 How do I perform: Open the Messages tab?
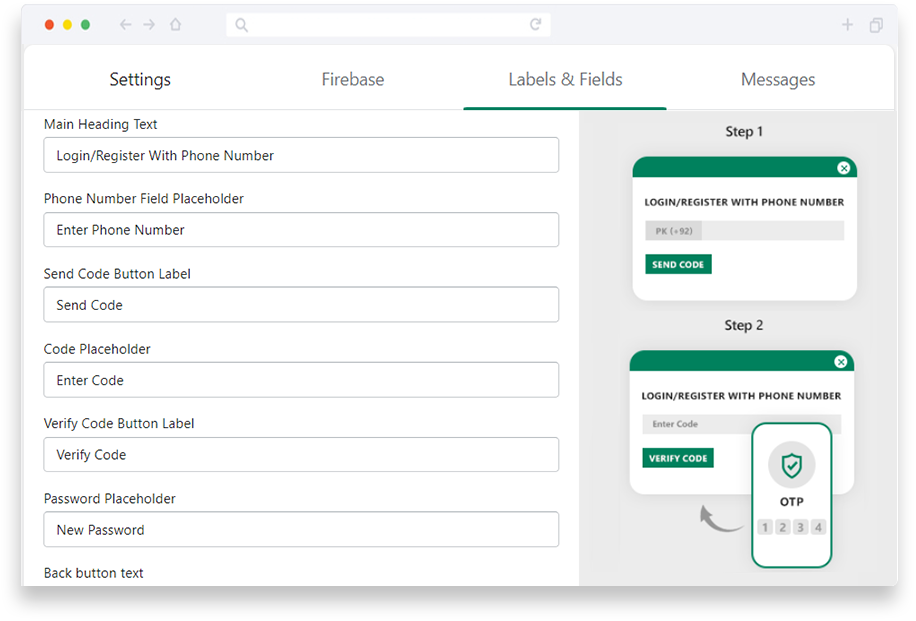point(778,79)
